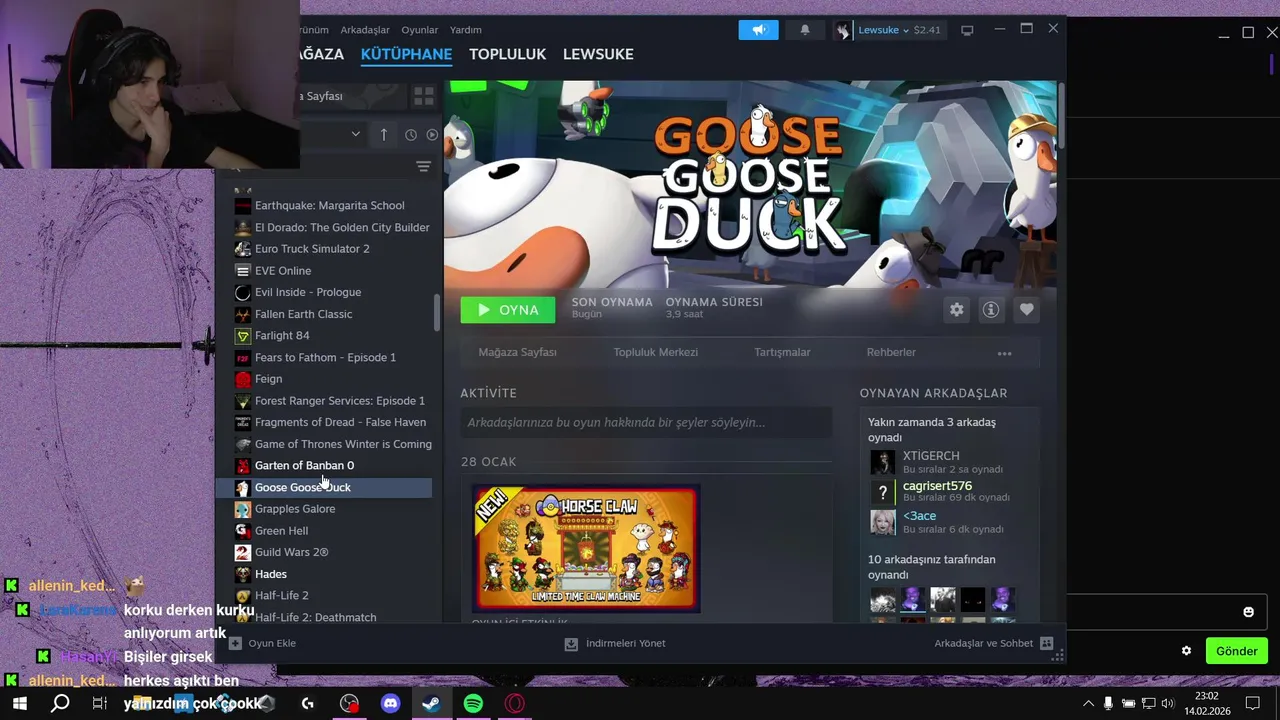Open the LEWSUKE profile section
1280x720 pixels.
[598, 54]
